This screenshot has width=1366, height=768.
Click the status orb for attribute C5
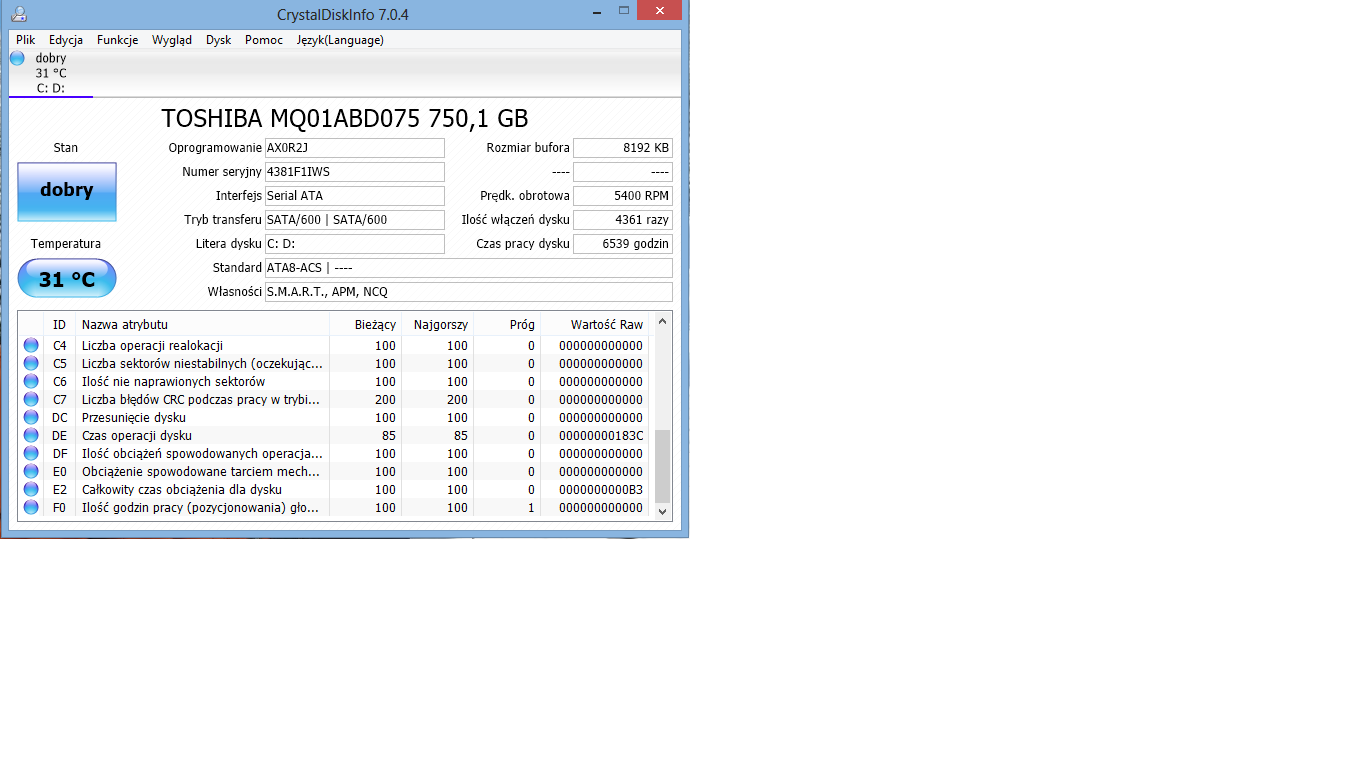coord(31,363)
